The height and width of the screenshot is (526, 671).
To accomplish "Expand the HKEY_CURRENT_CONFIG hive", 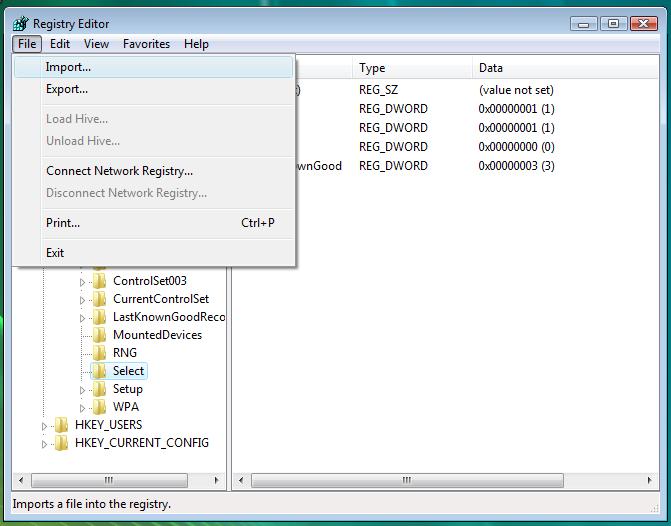I will [x=44, y=444].
